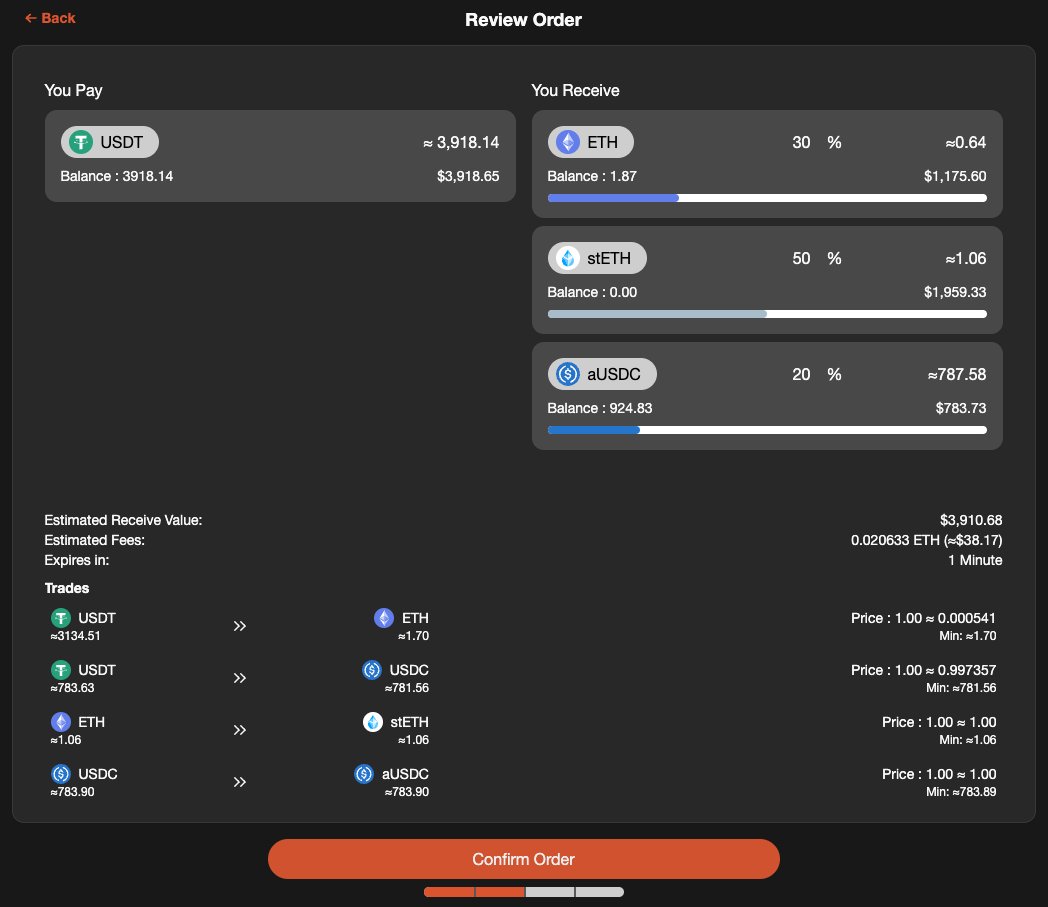
Task: Click the ETH icon in You Receive card
Action: 568,142
